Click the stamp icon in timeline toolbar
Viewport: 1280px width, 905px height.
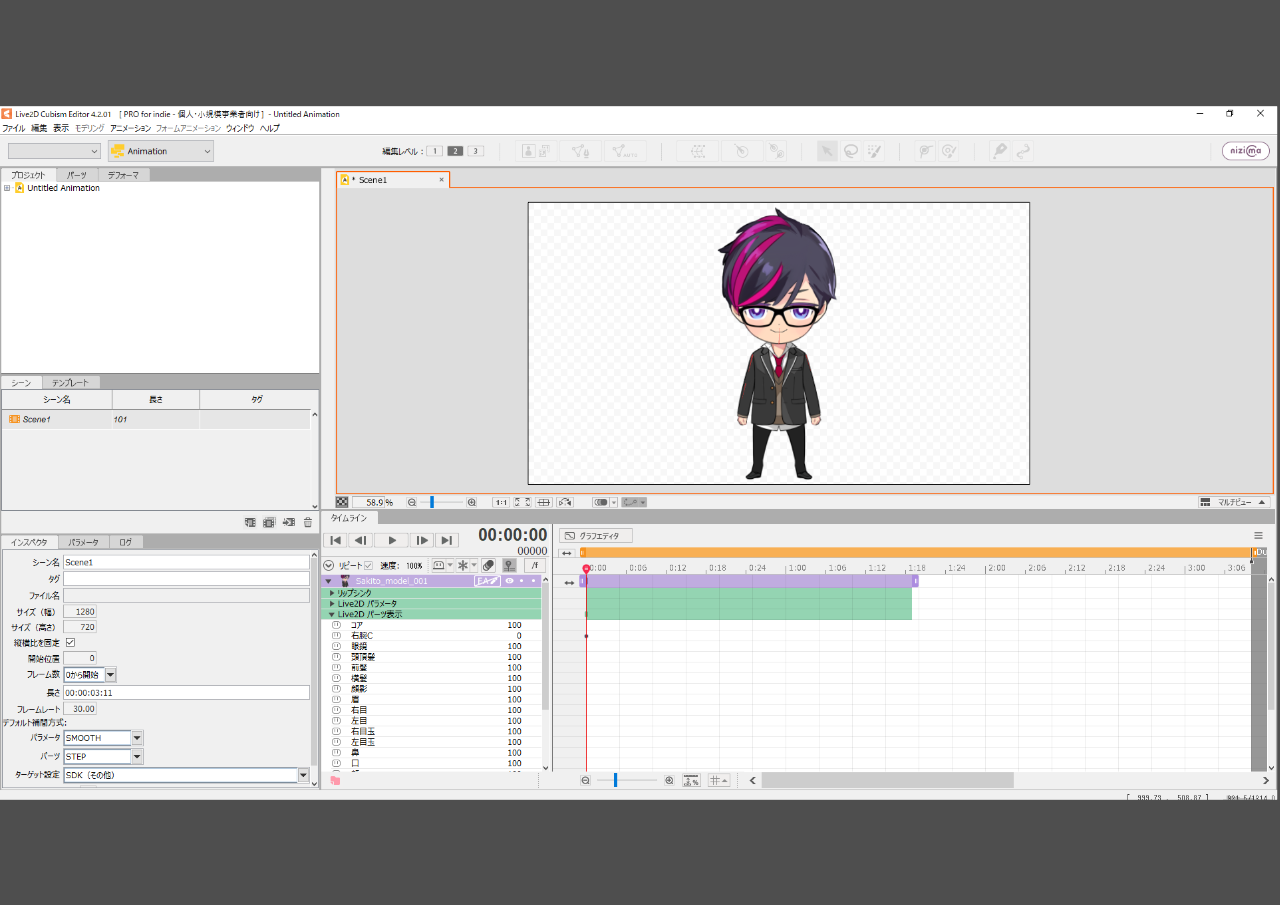[x=508, y=565]
